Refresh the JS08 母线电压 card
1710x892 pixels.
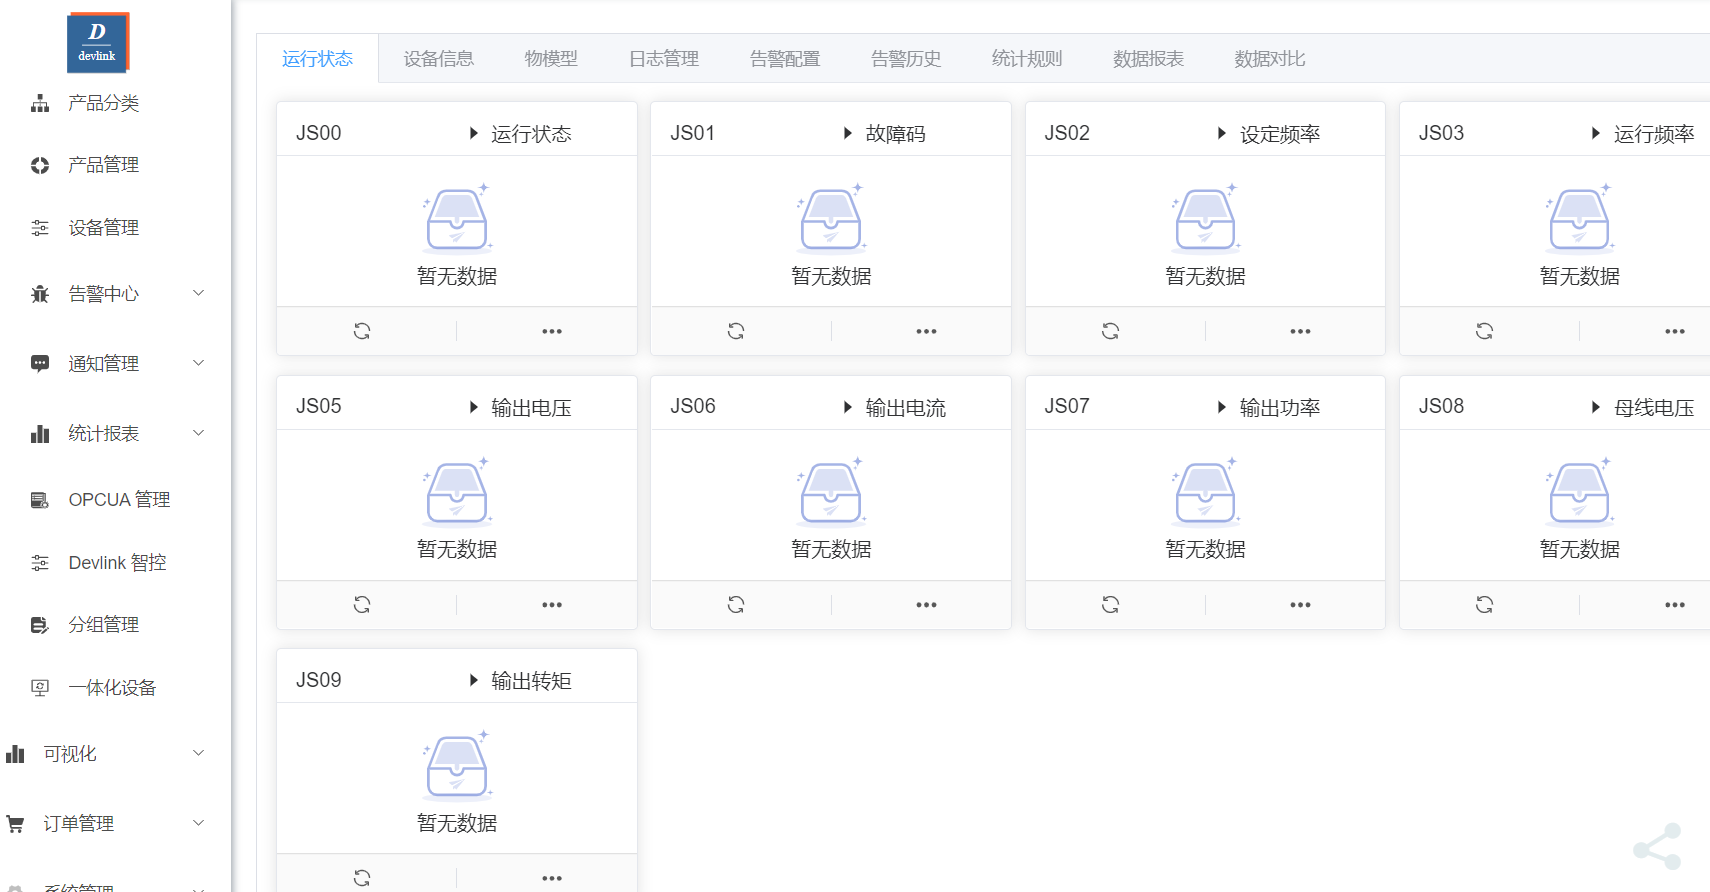pos(1484,604)
